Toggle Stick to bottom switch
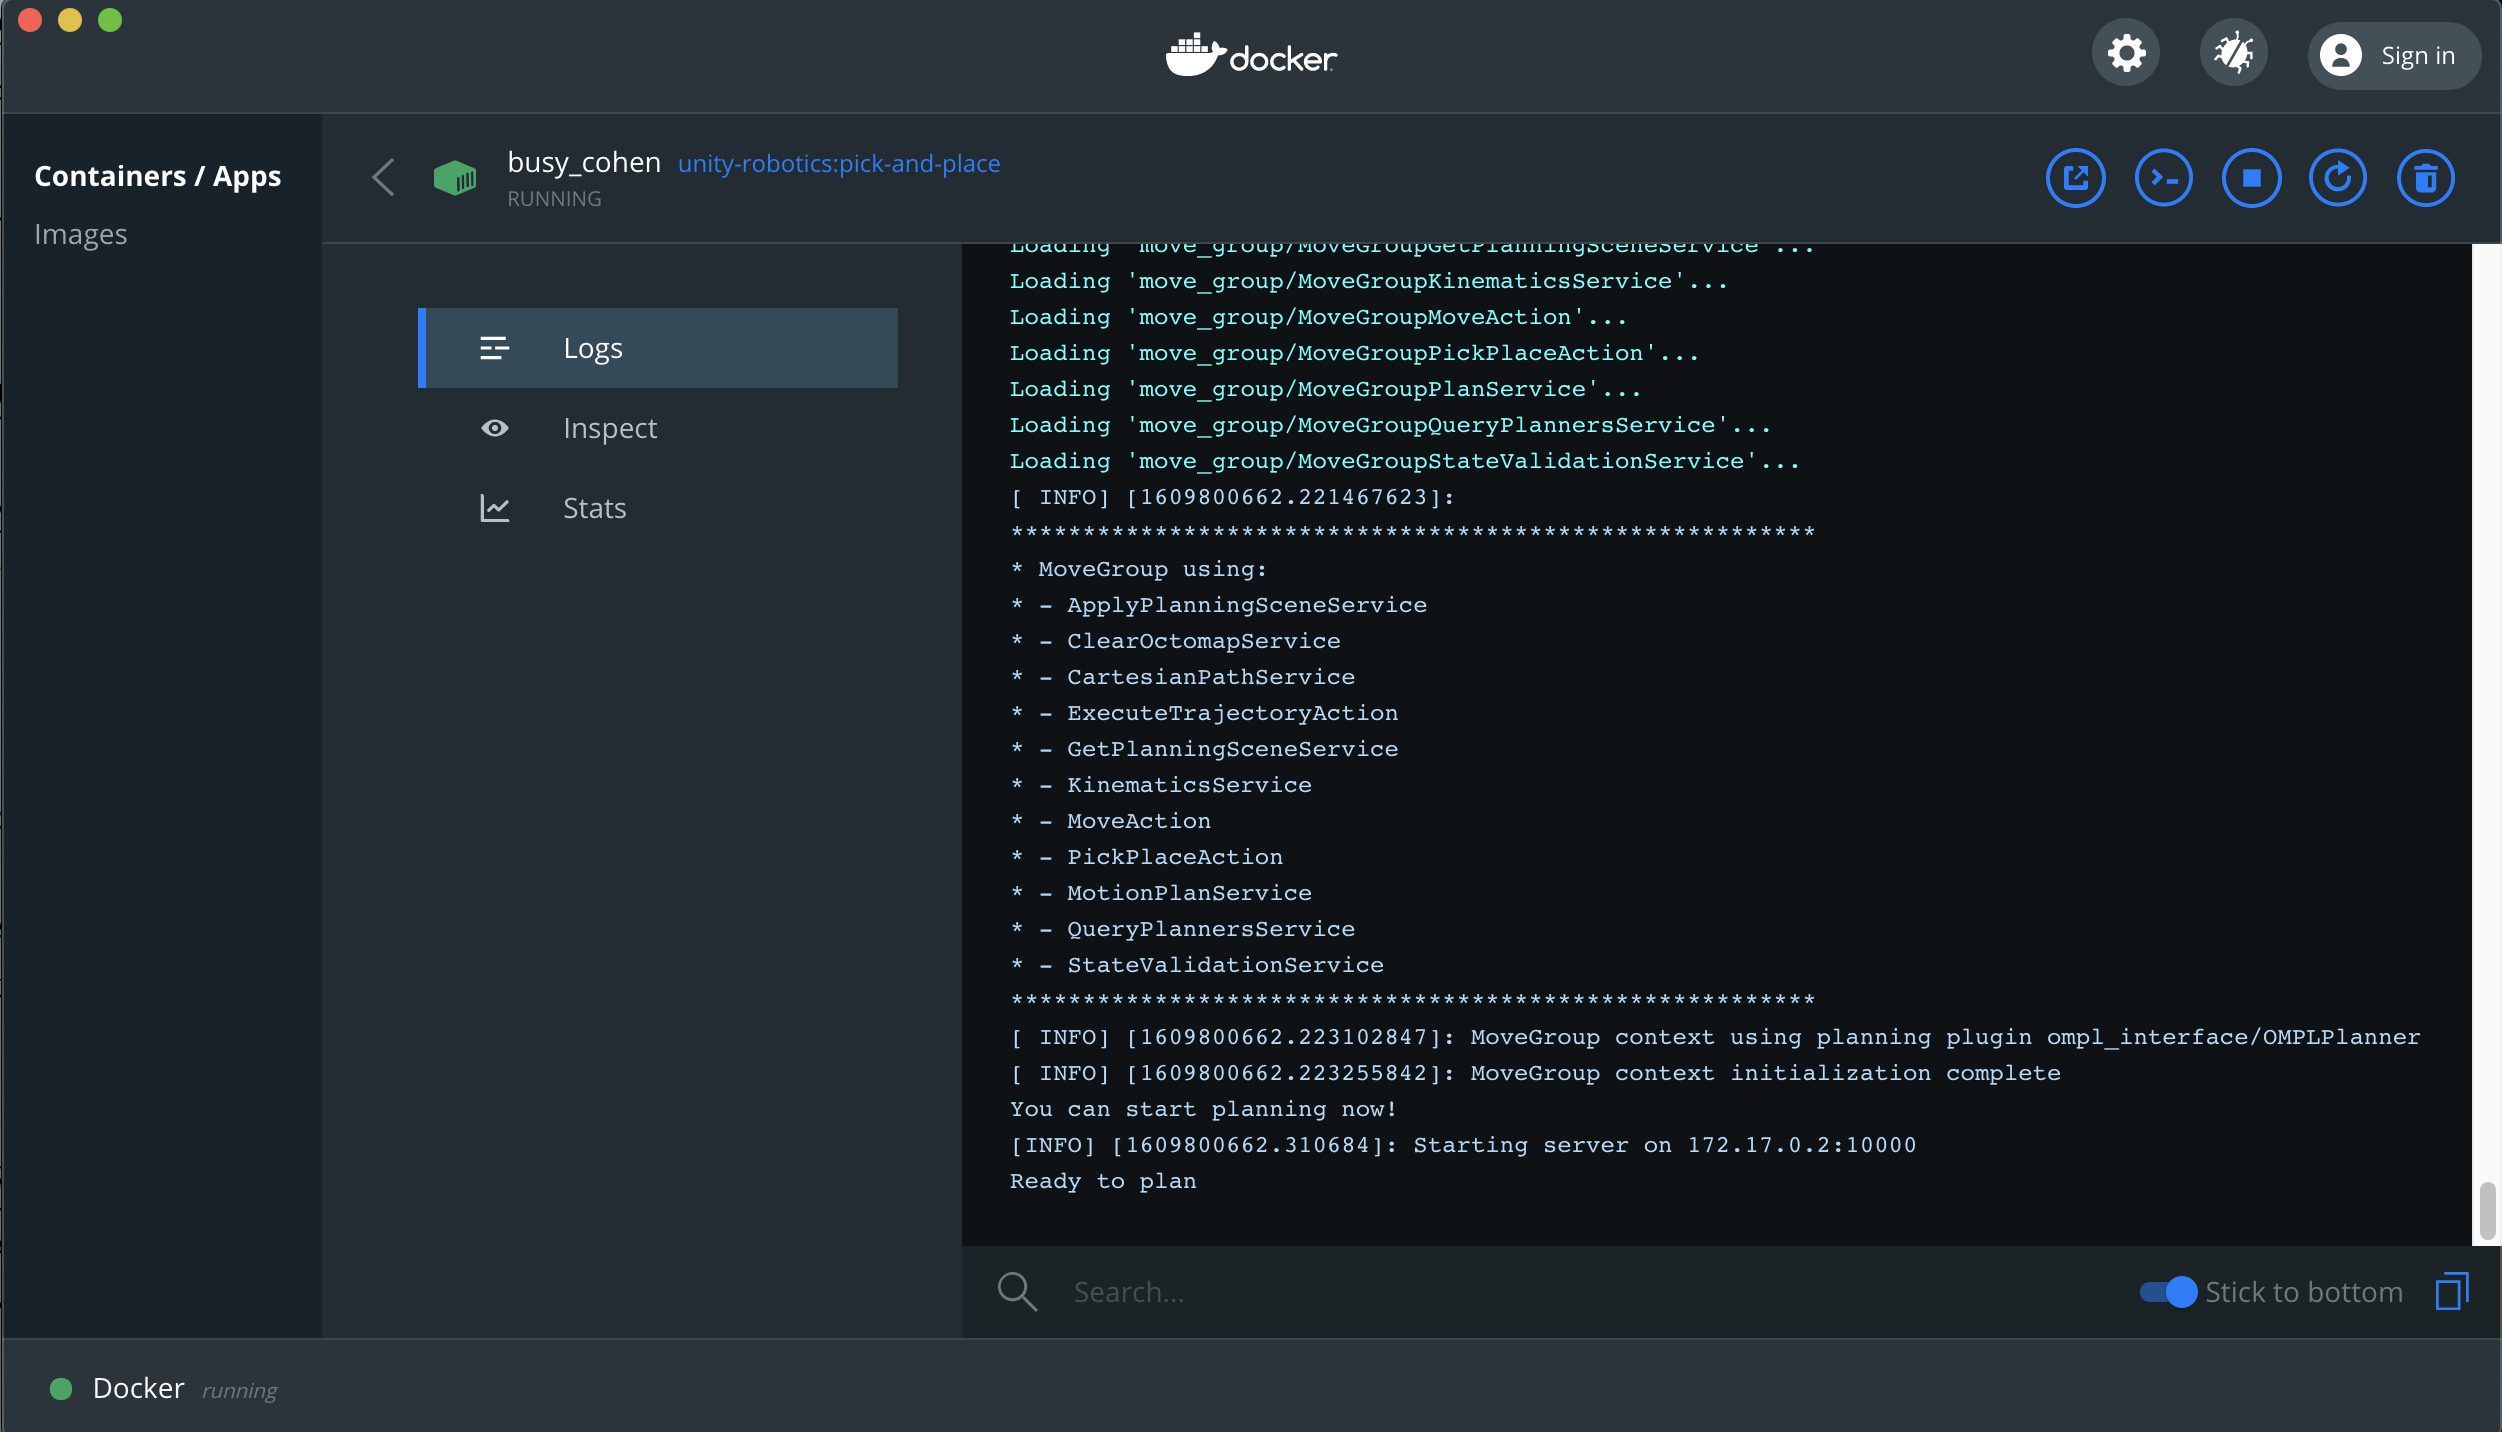 tap(2168, 1291)
